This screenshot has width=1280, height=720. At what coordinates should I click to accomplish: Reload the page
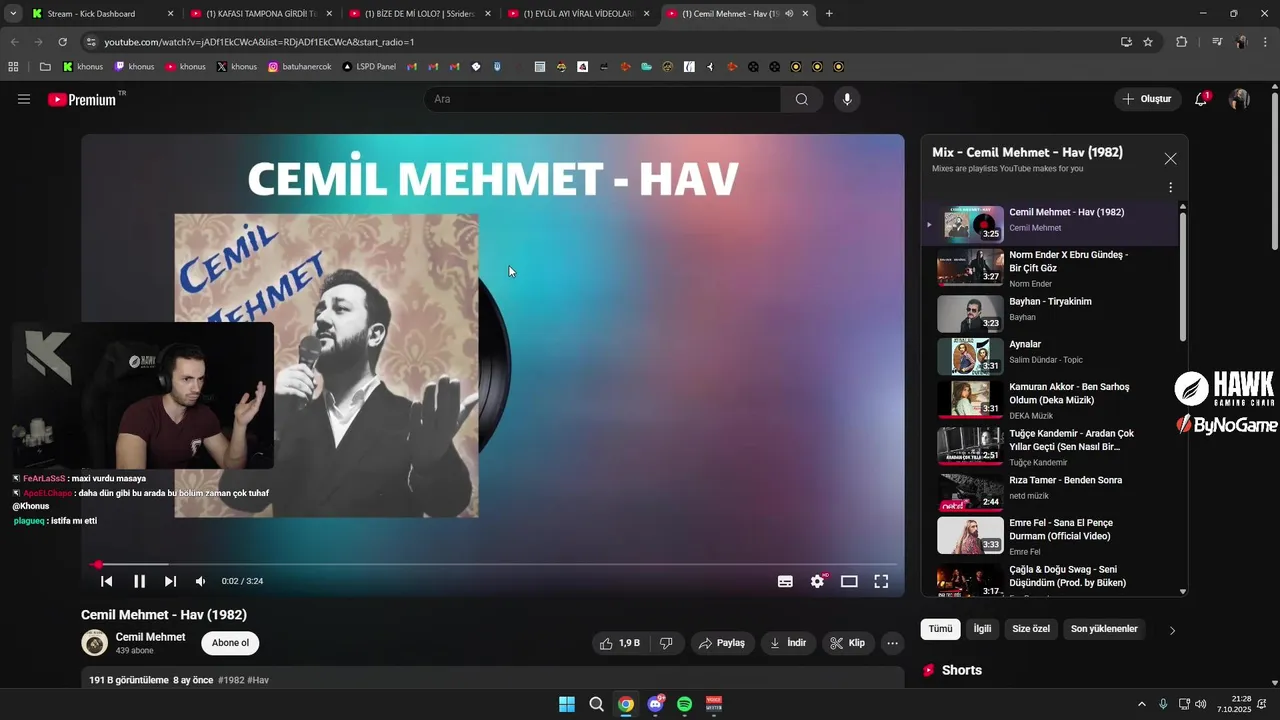[62, 42]
